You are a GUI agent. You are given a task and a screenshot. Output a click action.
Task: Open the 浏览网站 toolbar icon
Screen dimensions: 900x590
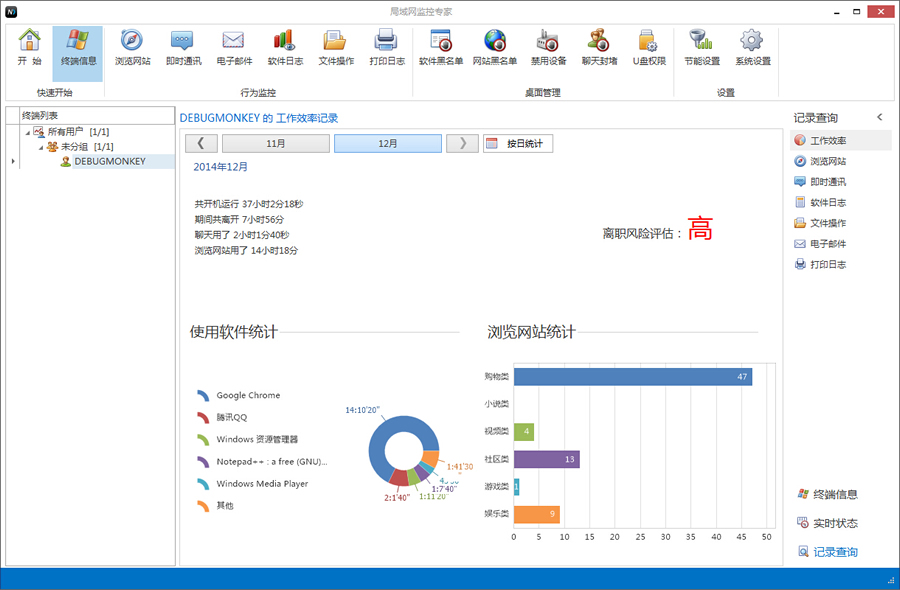click(x=132, y=47)
